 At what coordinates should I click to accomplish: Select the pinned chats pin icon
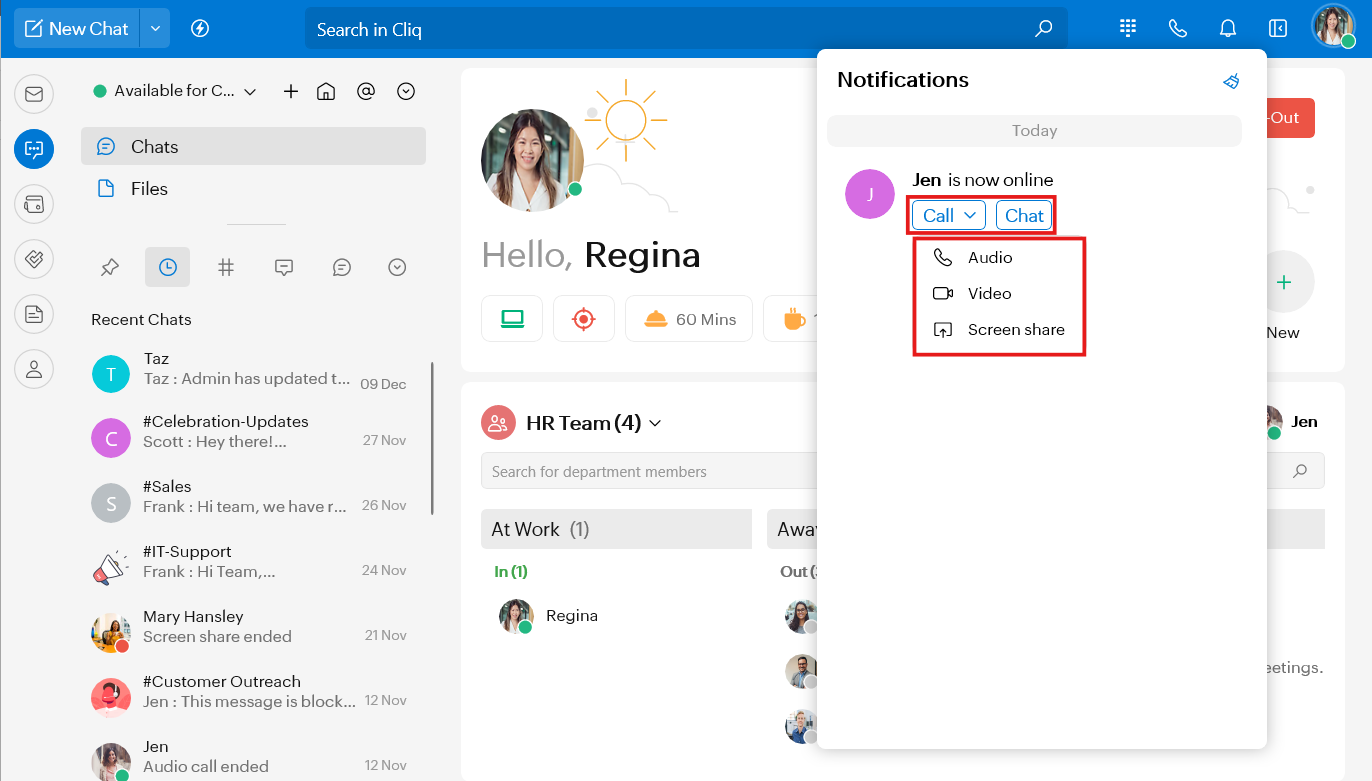click(x=110, y=267)
